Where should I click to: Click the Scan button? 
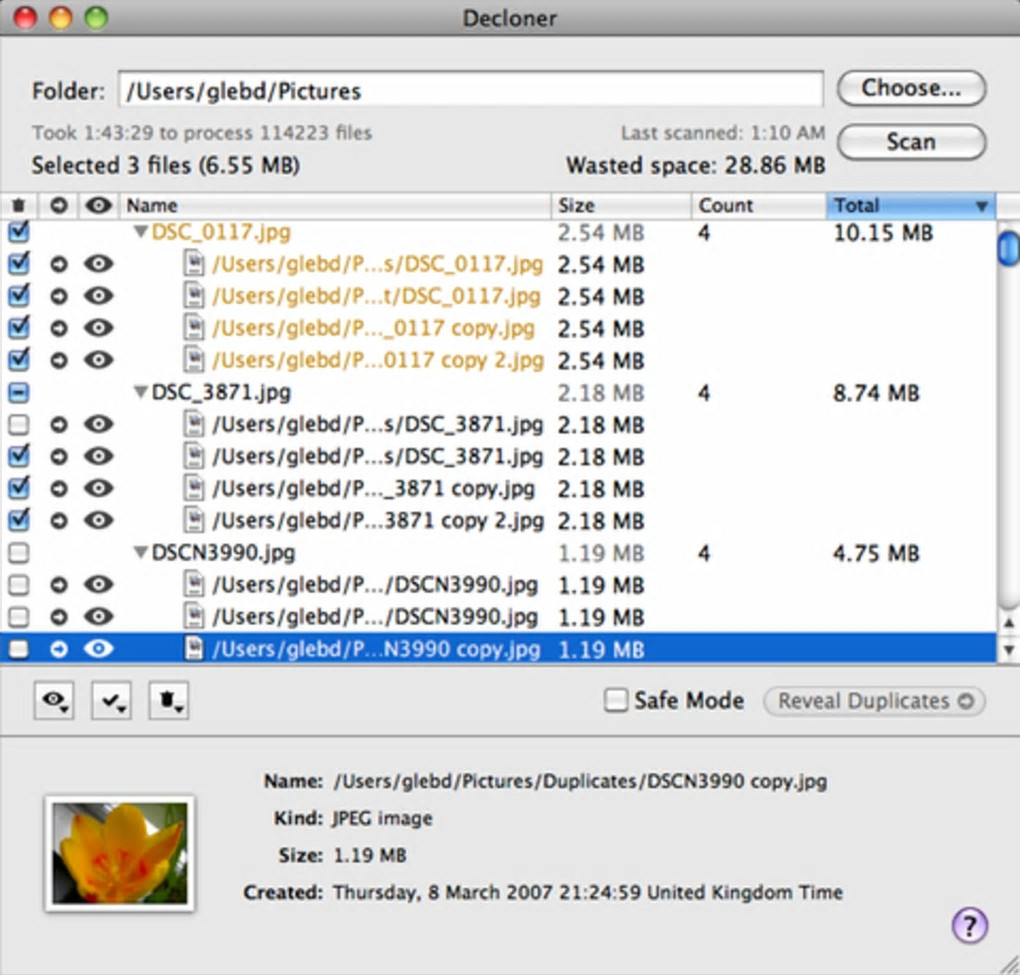click(x=911, y=142)
